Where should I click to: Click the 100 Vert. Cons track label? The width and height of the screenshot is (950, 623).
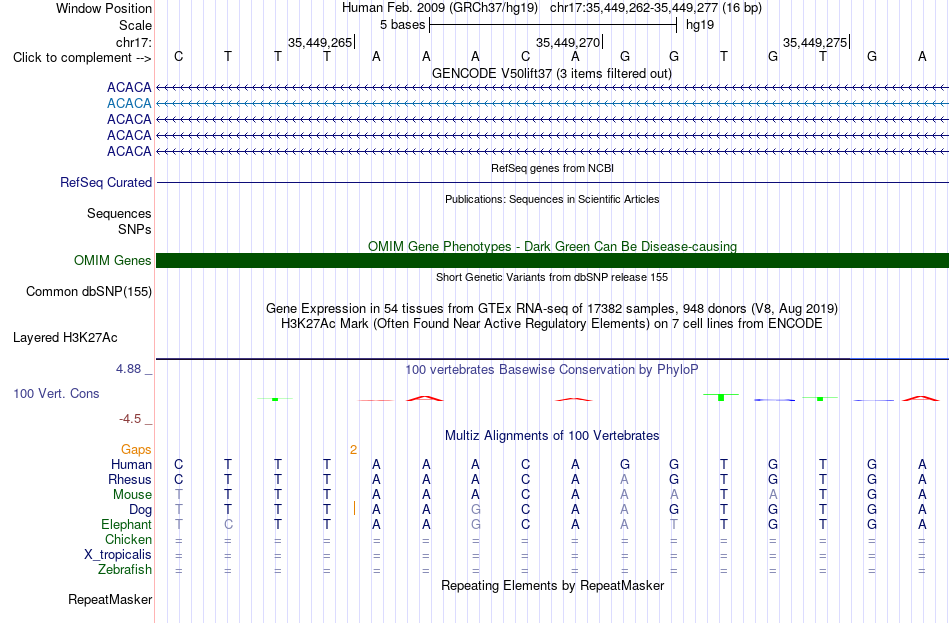tap(56, 394)
